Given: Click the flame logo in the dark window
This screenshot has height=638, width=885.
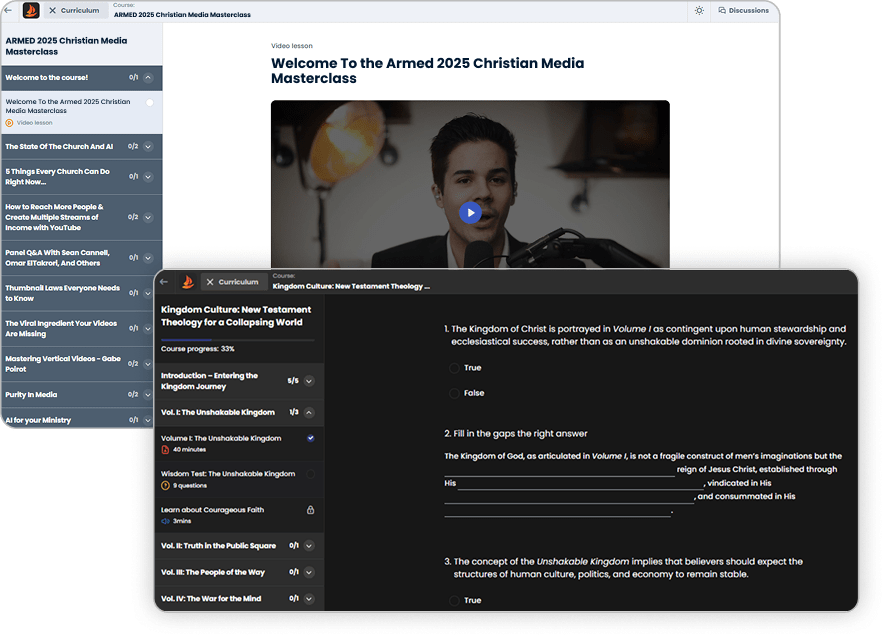Looking at the screenshot, I should coord(186,282).
